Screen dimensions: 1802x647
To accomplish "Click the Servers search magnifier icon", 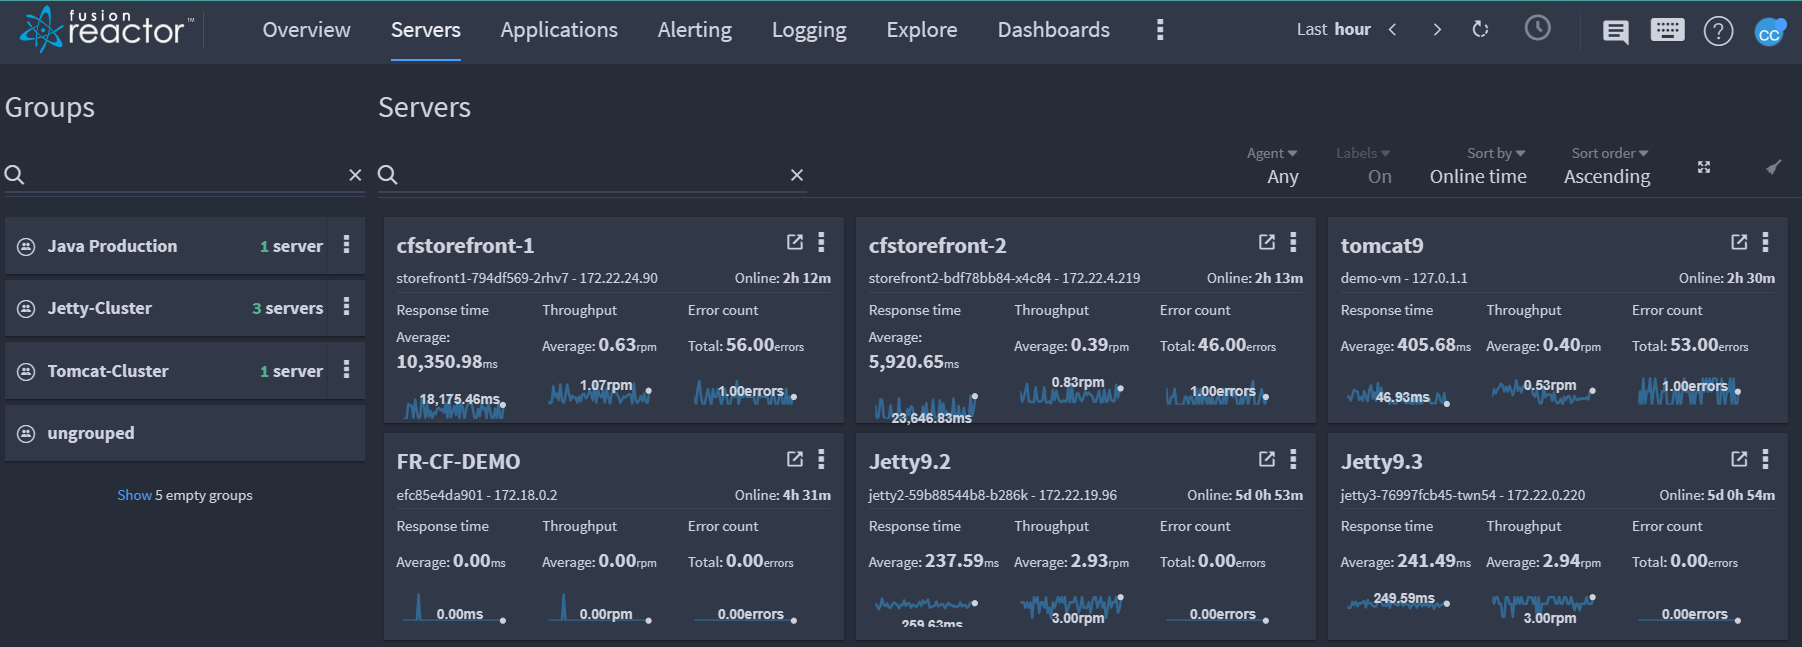I will click(x=388, y=175).
